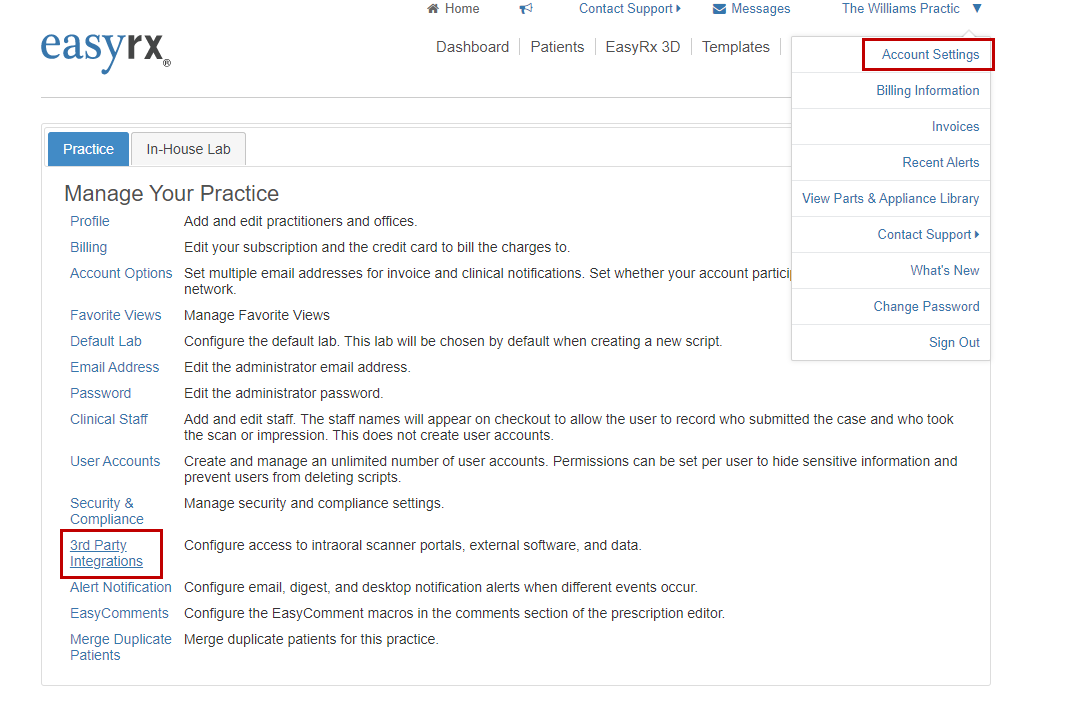Open the Merge Duplicate Patients link
1068x704 pixels.
point(121,647)
